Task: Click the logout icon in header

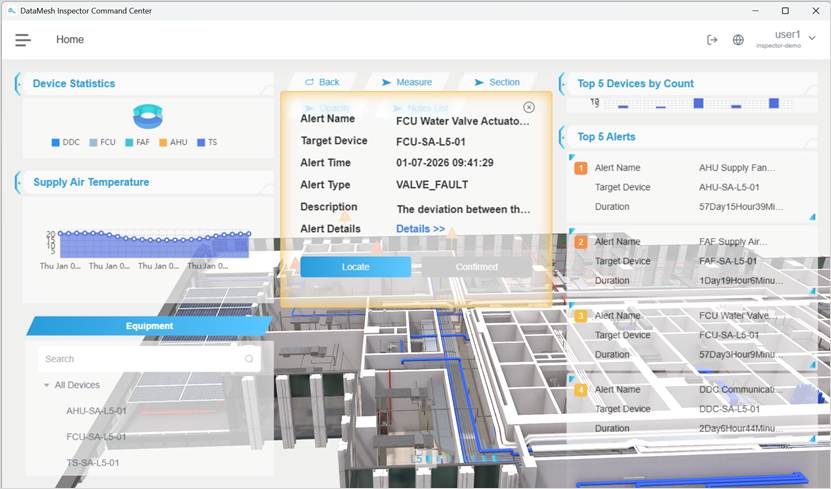Action: pyautogui.click(x=712, y=40)
